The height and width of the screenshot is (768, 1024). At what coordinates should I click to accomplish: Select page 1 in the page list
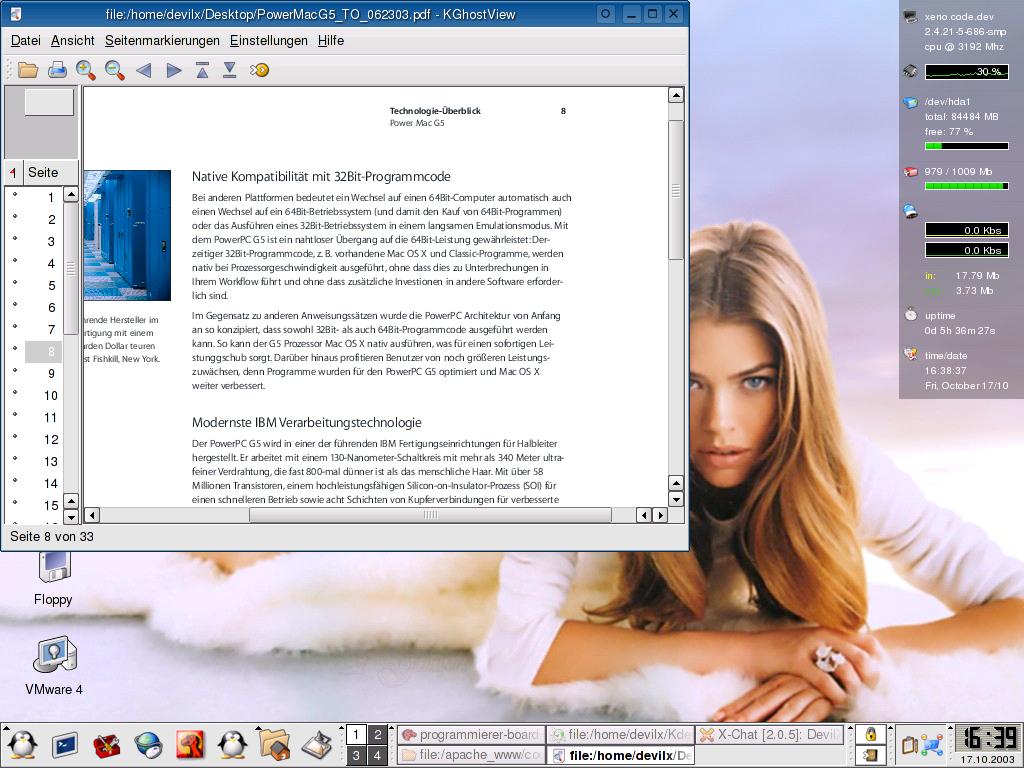pos(43,197)
